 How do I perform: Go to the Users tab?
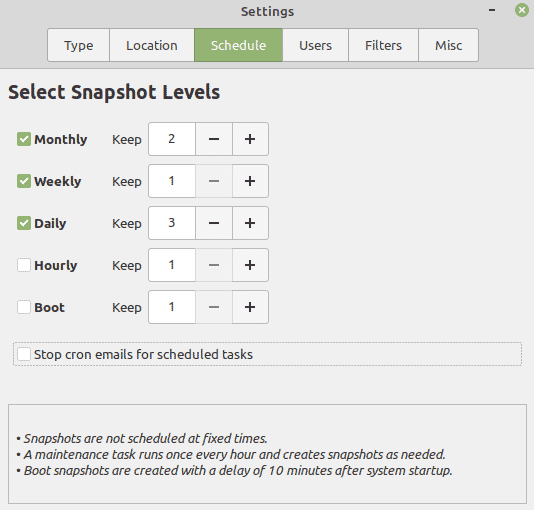click(x=315, y=45)
